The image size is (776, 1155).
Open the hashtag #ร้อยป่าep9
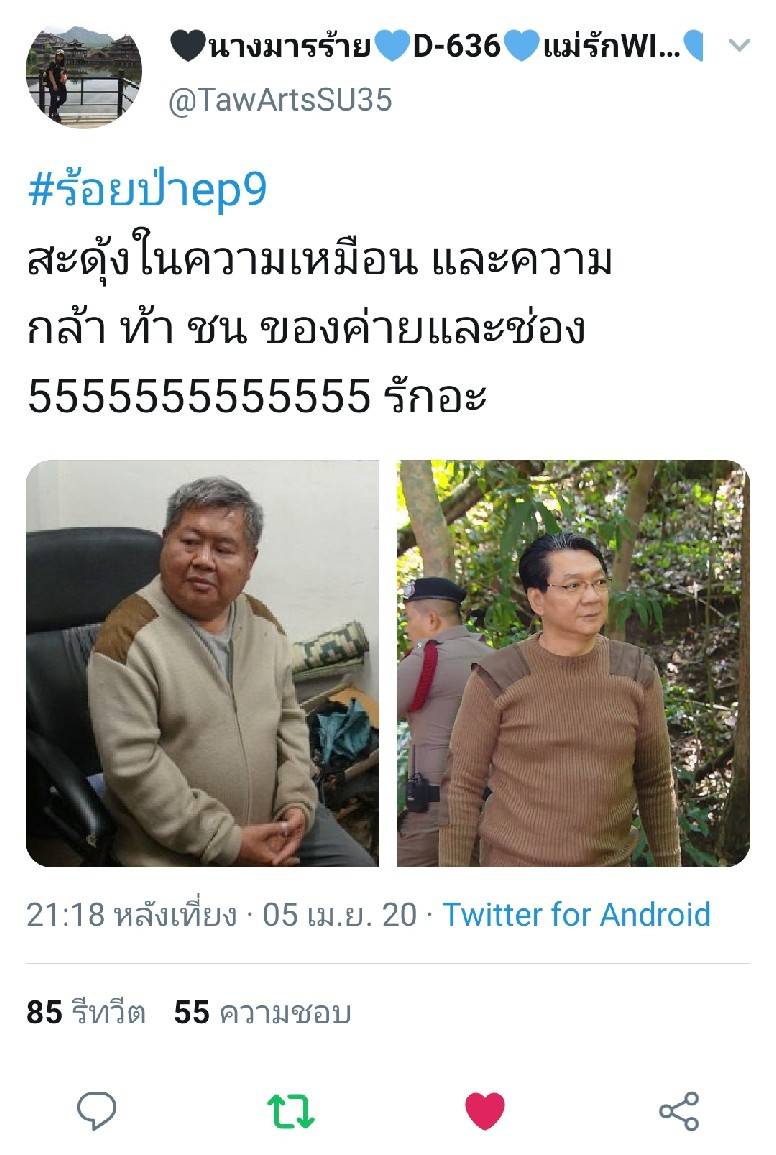[147, 190]
